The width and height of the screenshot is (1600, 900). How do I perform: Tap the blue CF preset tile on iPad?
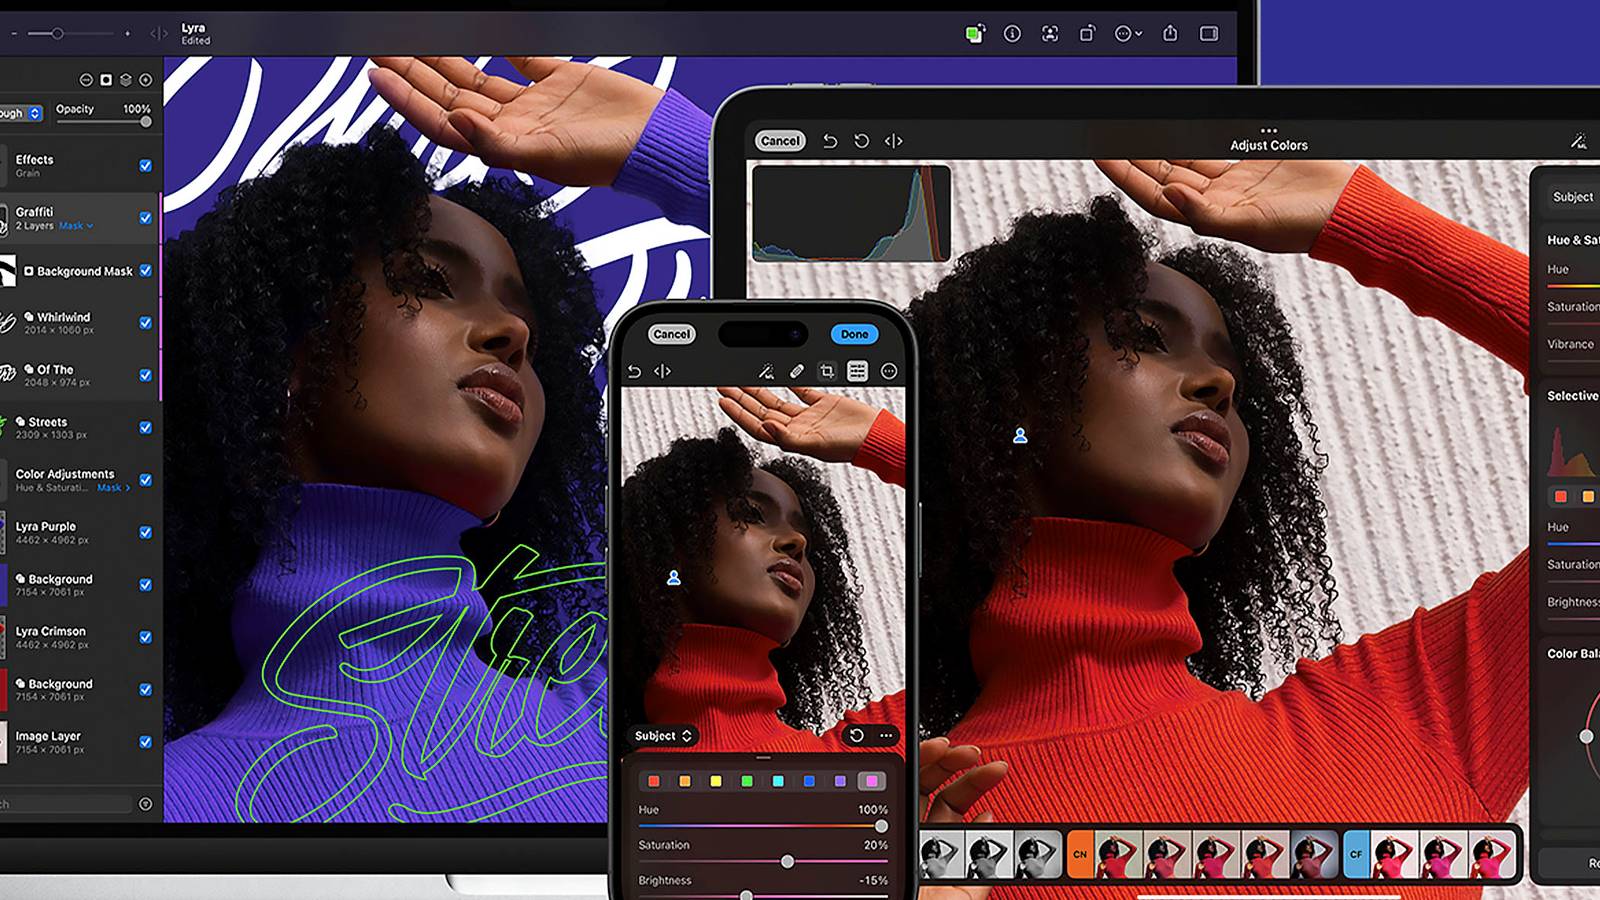click(x=1356, y=854)
